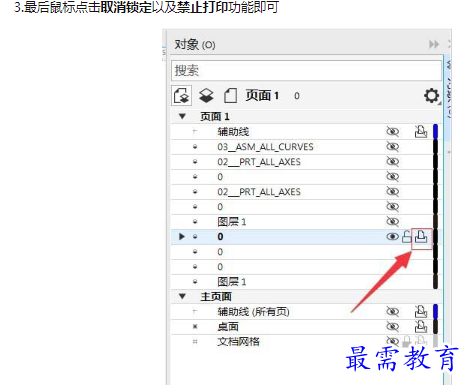Image resolution: width=467 pixels, height=390 pixels.
Task: Toggle eye icon on 文档网格 row
Action: pyautogui.click(x=392, y=341)
